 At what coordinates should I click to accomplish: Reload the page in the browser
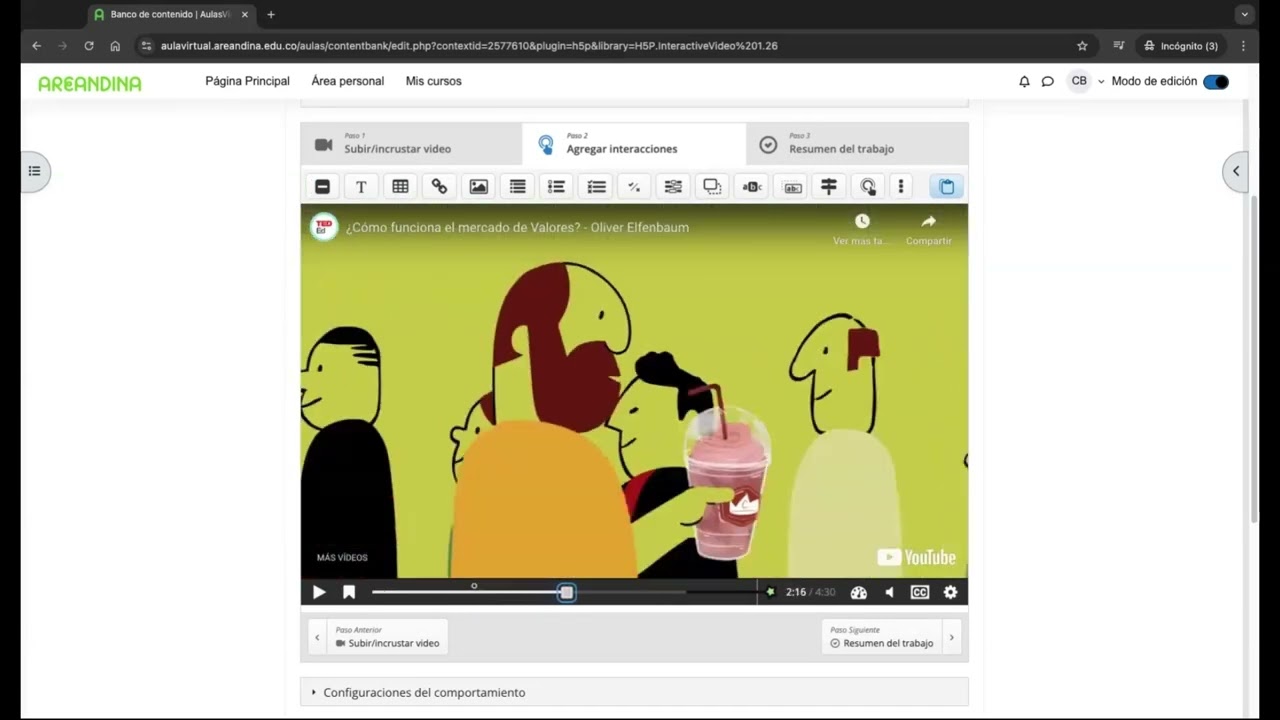coord(89,46)
